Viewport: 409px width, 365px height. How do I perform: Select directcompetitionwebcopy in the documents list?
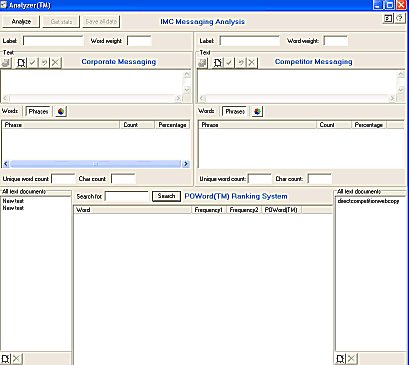[368, 201]
